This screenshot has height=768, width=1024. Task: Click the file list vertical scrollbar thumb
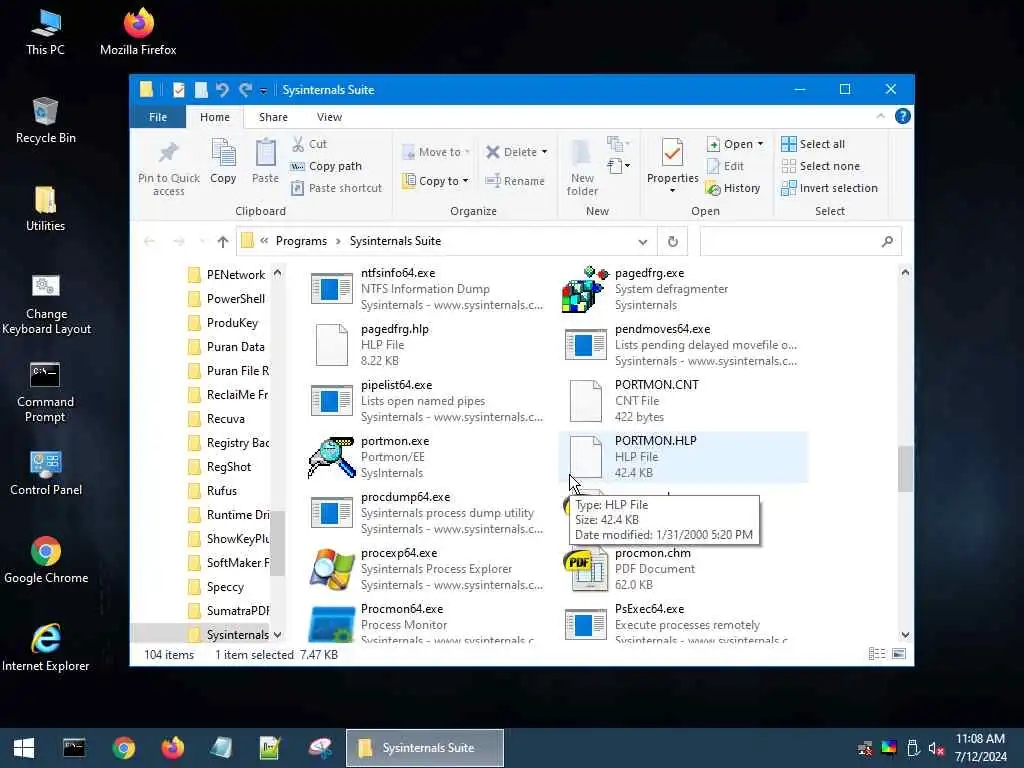click(x=904, y=468)
